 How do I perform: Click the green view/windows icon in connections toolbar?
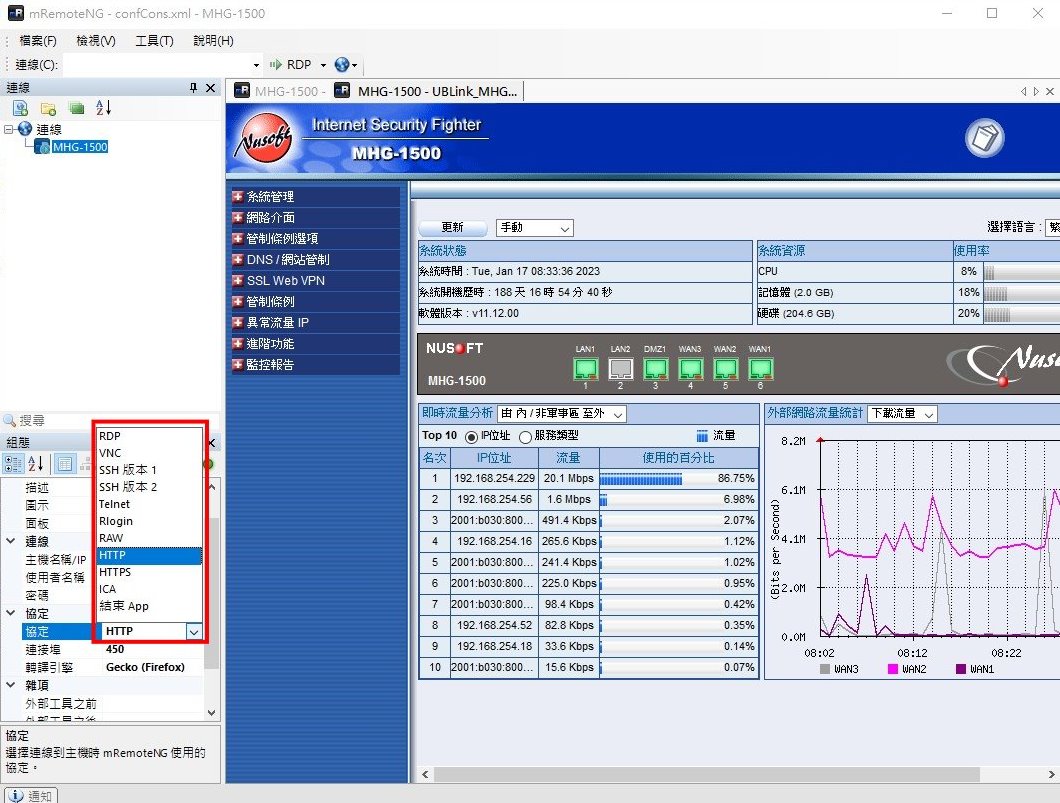[x=76, y=108]
